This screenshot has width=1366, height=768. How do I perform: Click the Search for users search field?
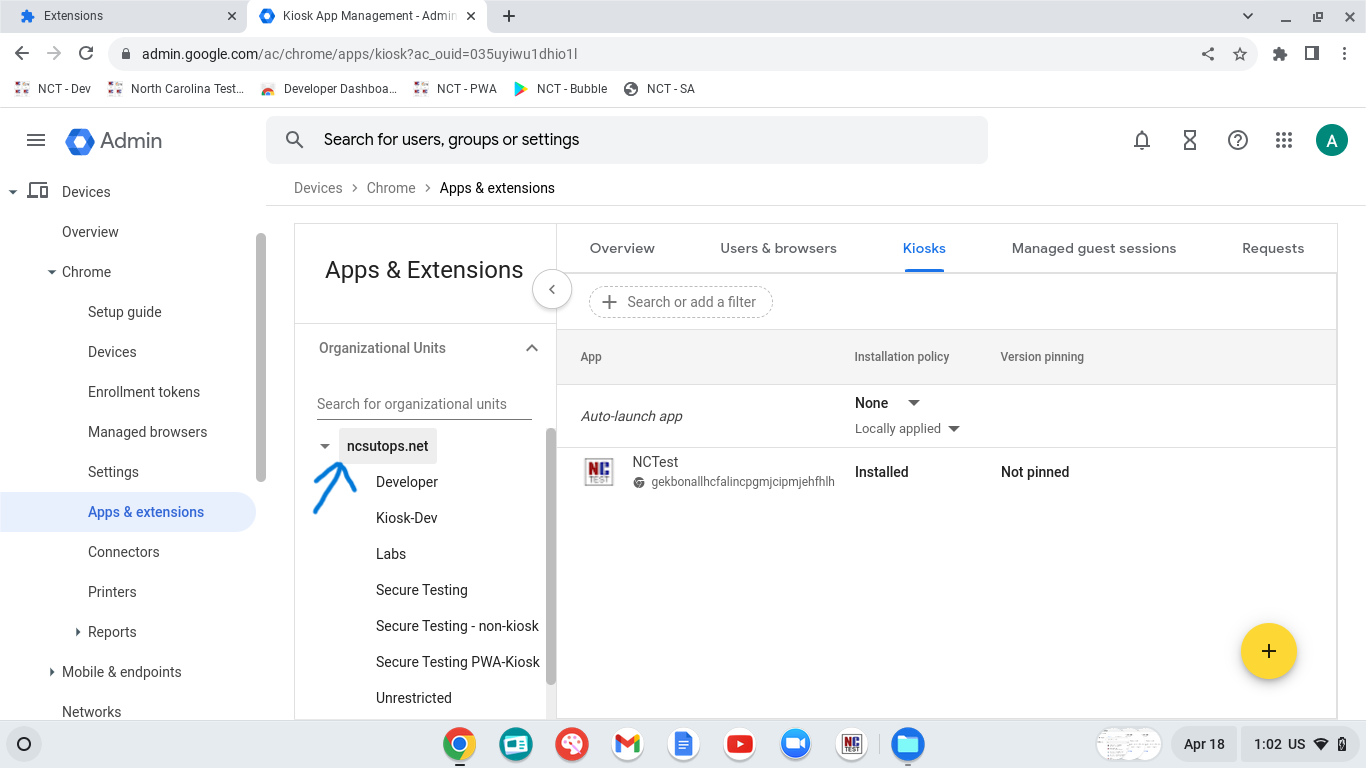[x=626, y=140]
